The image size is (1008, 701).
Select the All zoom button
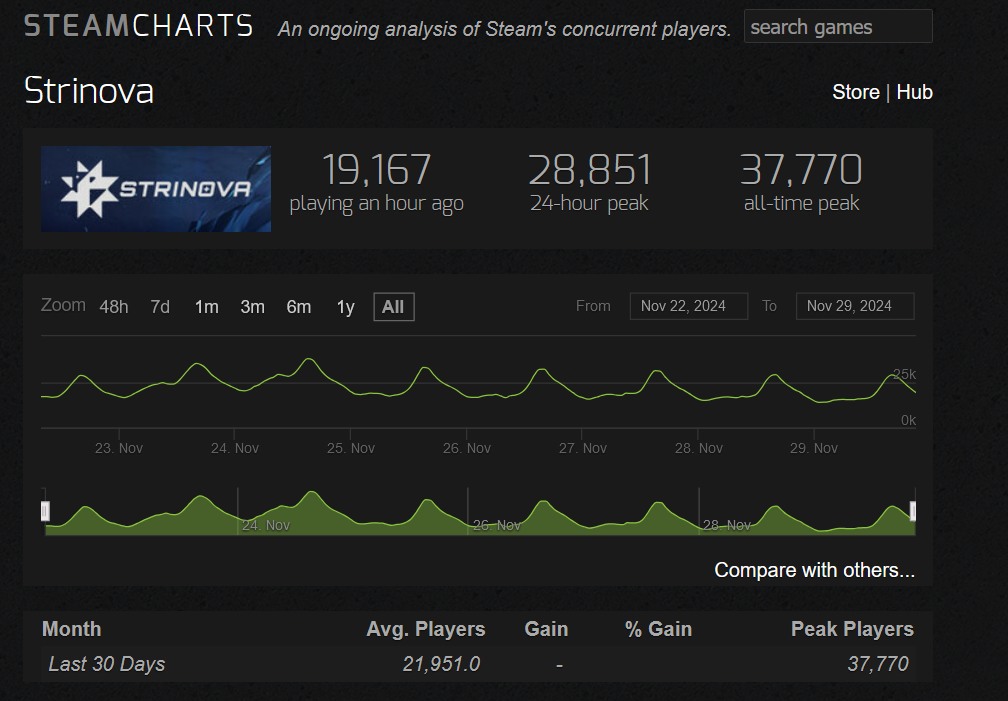pyautogui.click(x=393, y=307)
